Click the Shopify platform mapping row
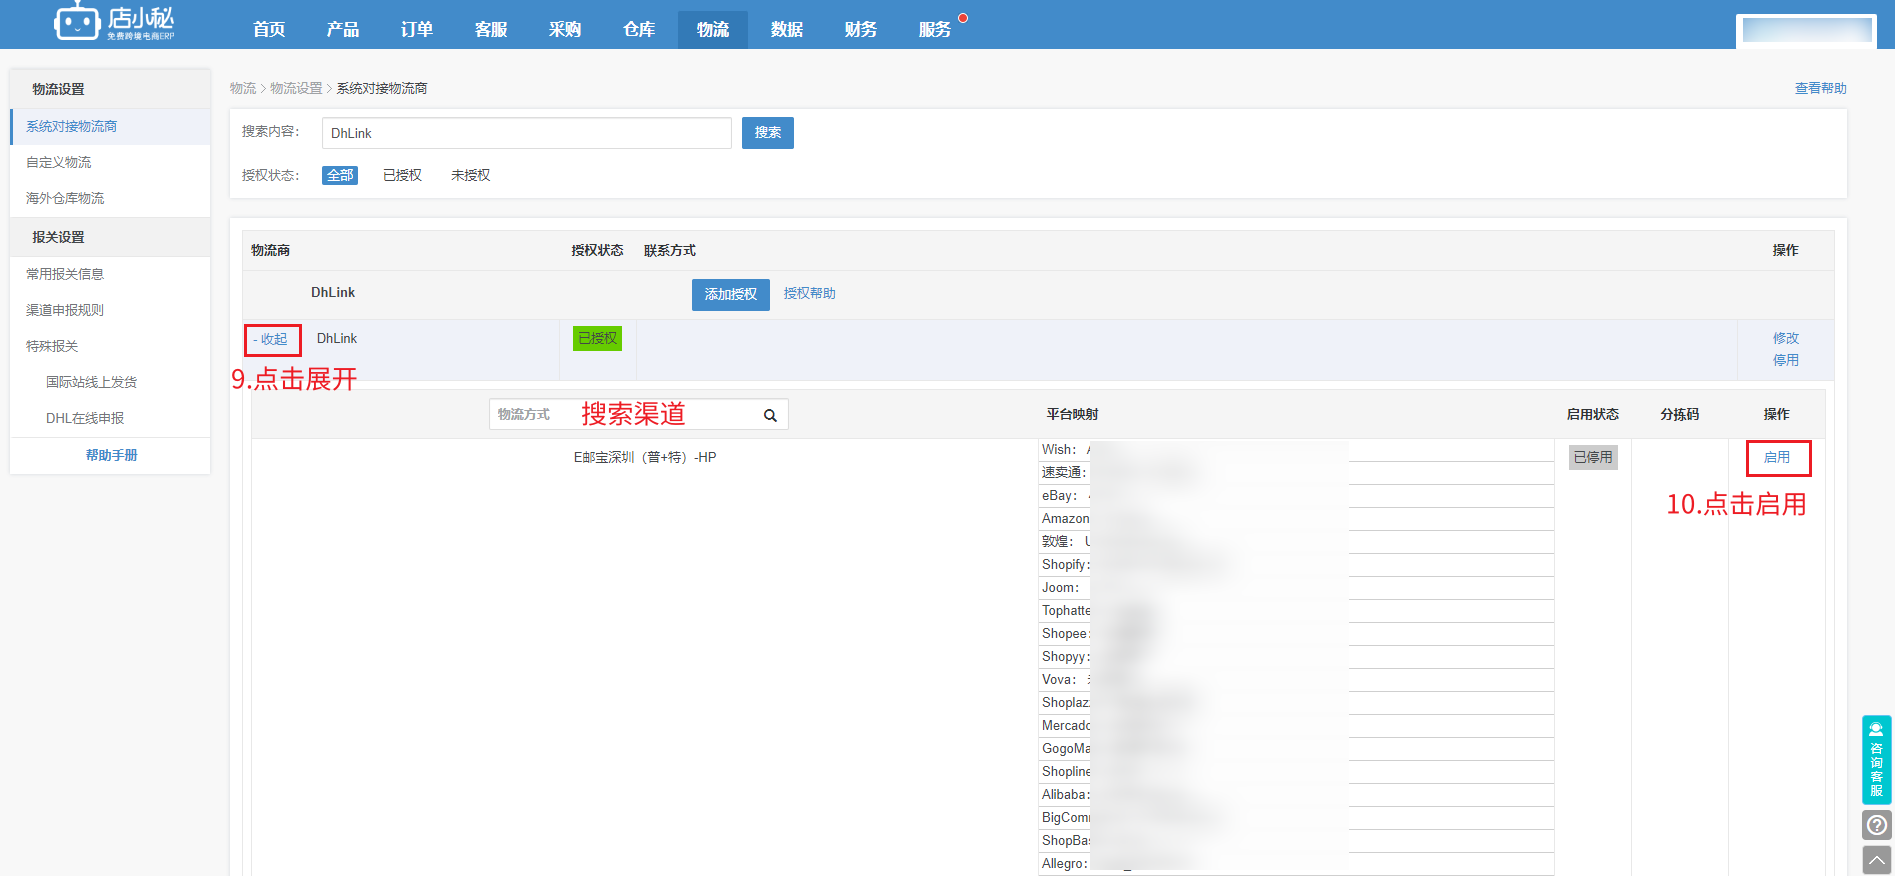 tap(1296, 565)
